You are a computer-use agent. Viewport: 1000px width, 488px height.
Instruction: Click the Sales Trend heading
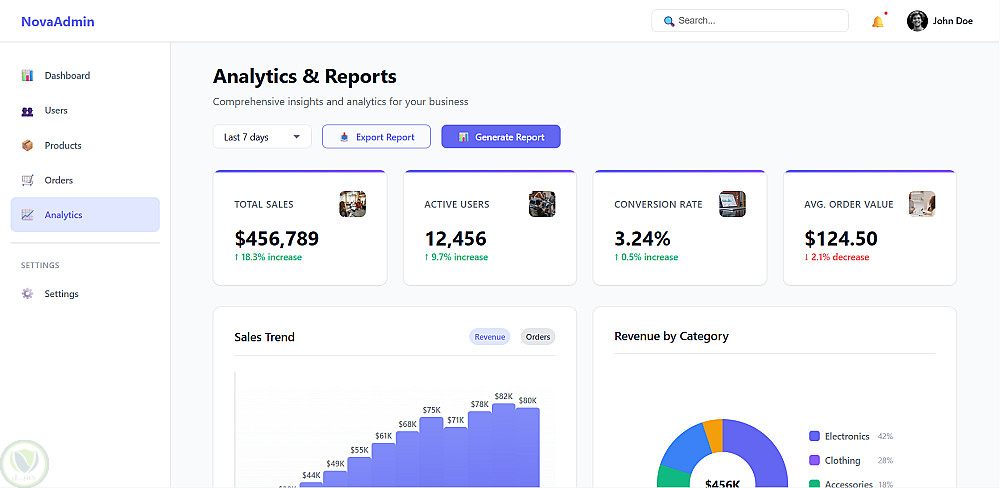click(265, 337)
